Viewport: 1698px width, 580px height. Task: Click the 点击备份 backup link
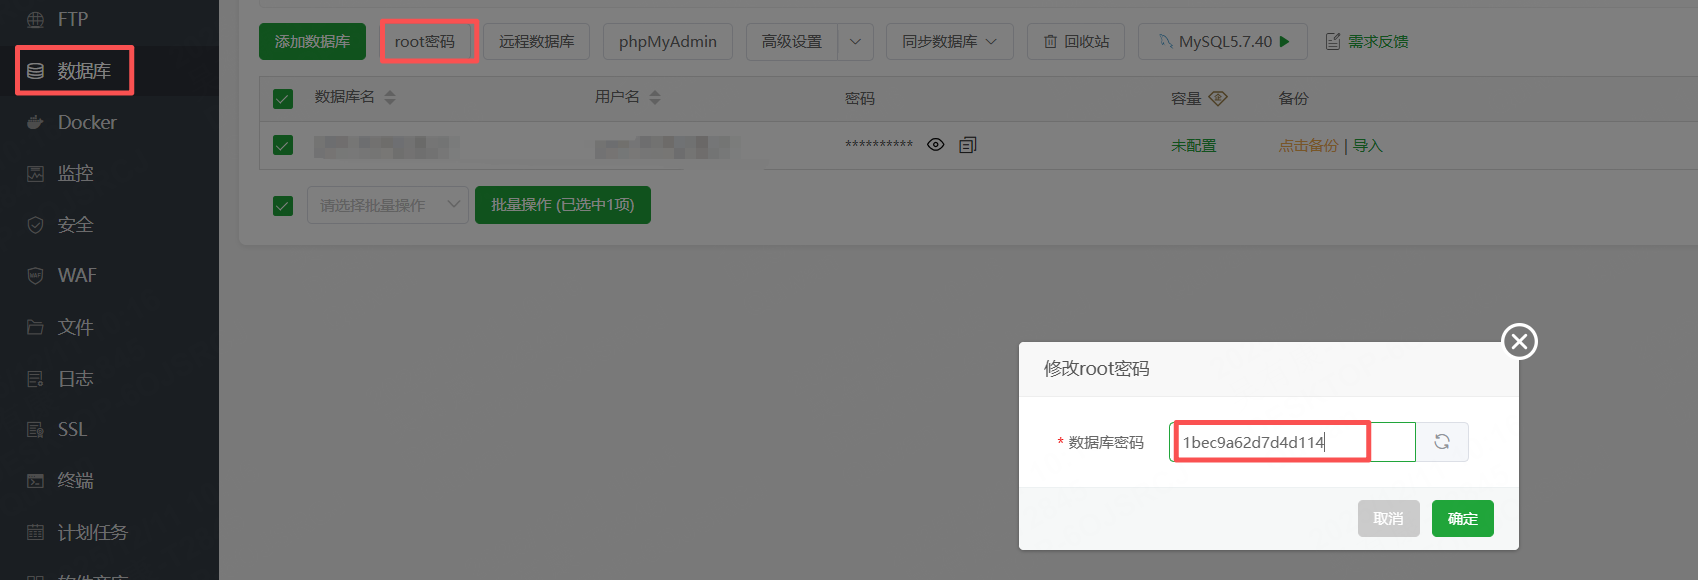[x=1308, y=145]
